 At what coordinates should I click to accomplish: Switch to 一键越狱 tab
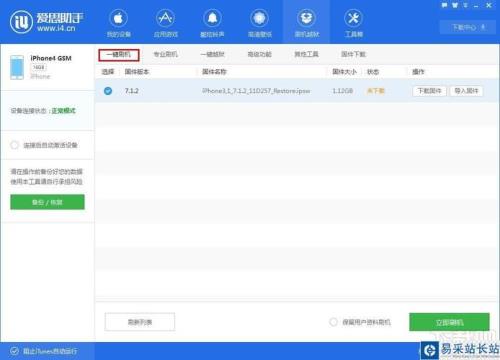[x=213, y=54]
